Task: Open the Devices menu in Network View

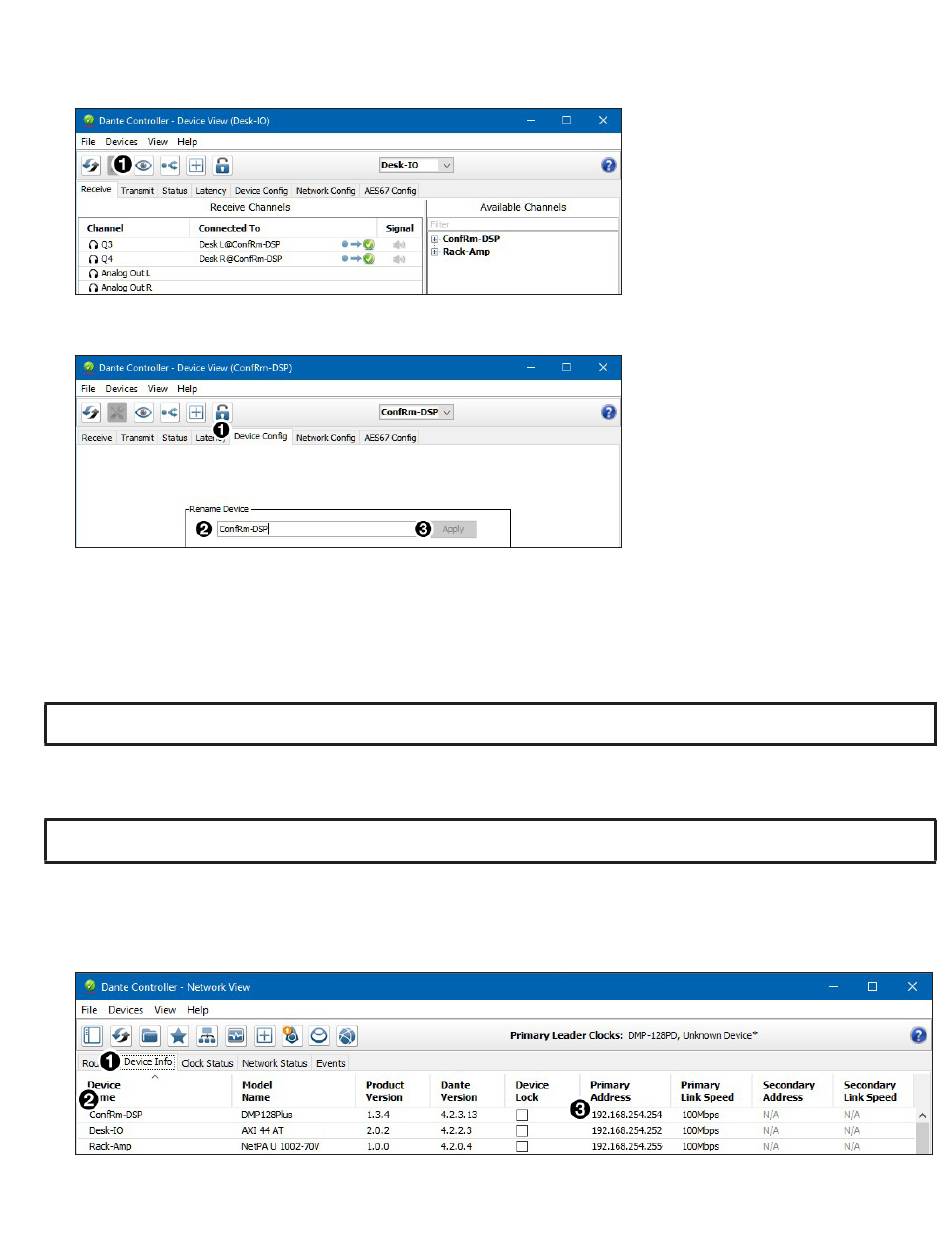Action: pyautogui.click(x=126, y=1010)
